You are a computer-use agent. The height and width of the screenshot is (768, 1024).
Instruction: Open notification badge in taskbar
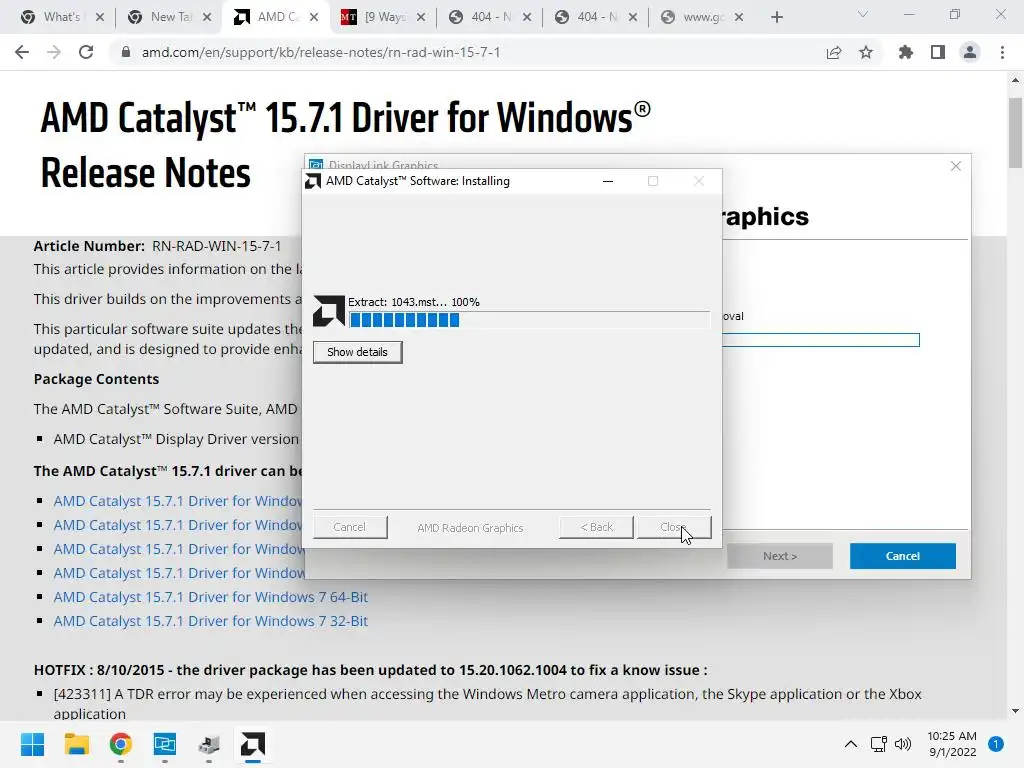pos(996,744)
